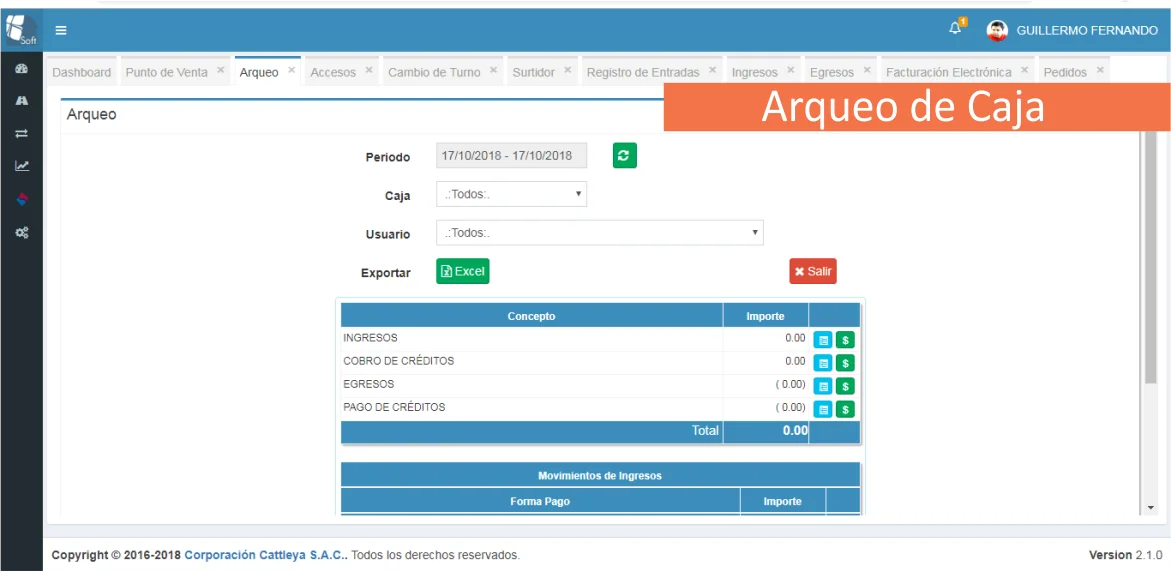Open detail list for COBRO DE CRÉDITOS

pyautogui.click(x=823, y=363)
